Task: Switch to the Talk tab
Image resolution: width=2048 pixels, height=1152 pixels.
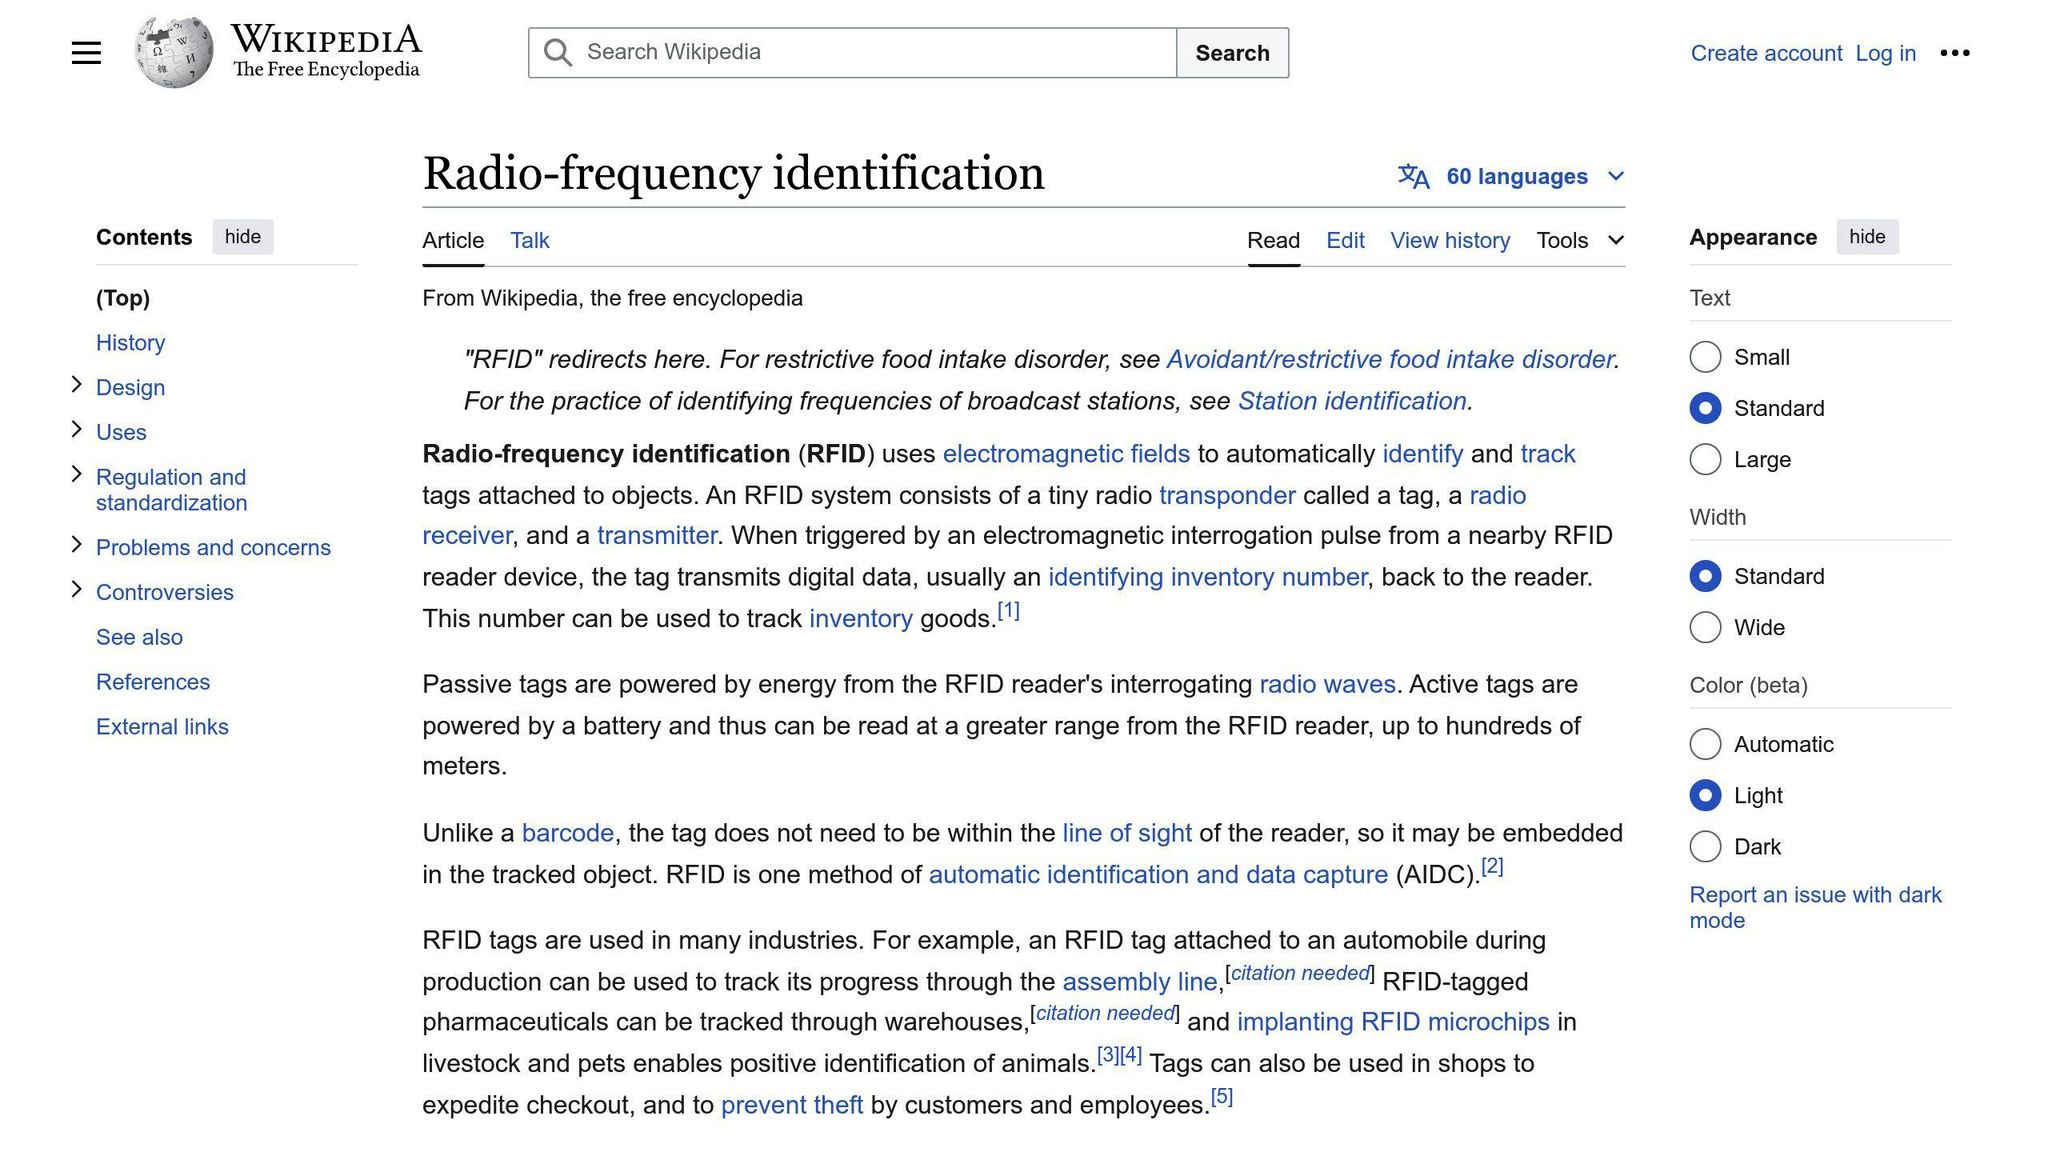Action: click(x=529, y=240)
